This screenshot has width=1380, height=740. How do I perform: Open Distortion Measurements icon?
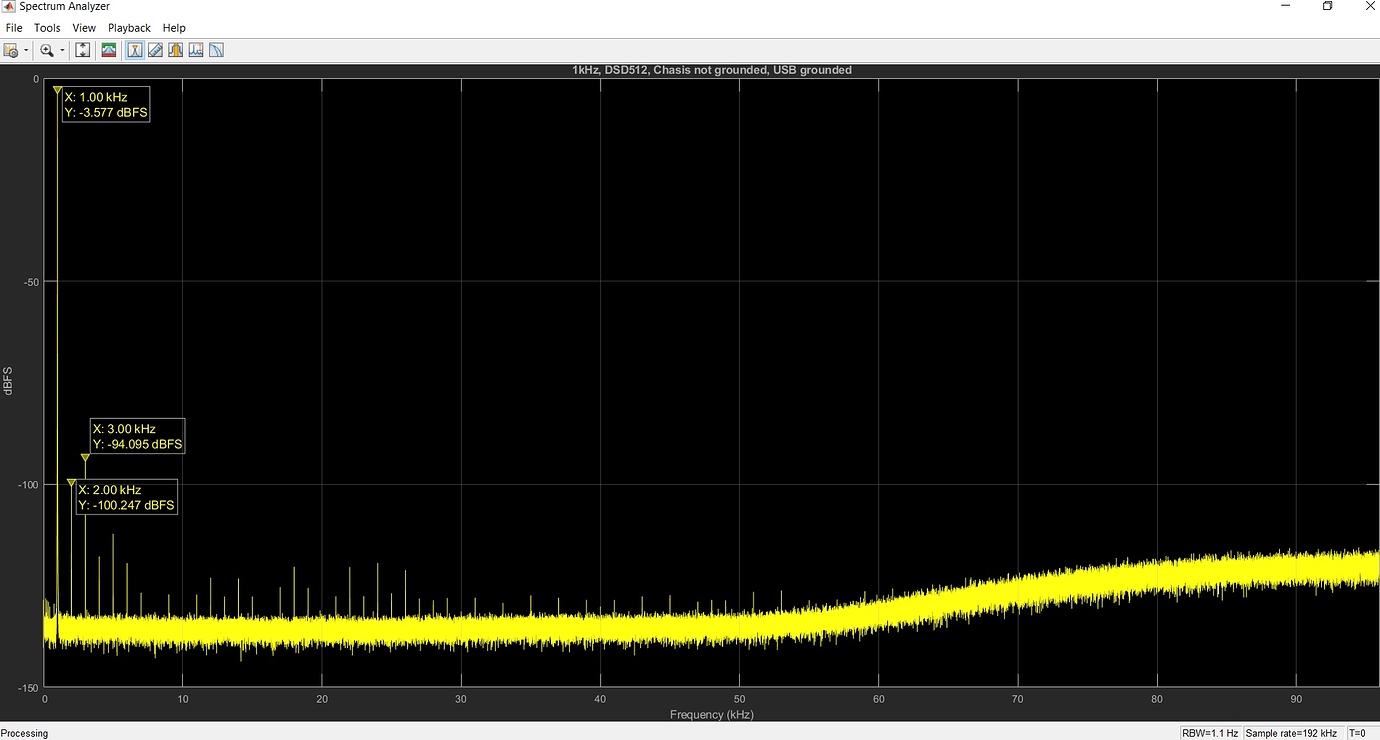tap(196, 50)
